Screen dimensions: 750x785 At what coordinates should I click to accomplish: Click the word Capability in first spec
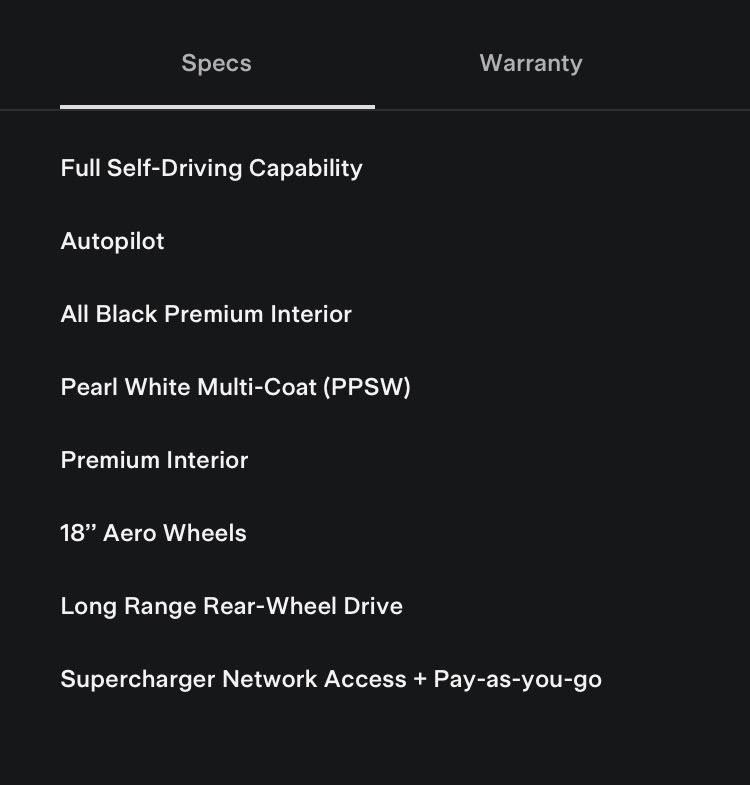(305, 168)
